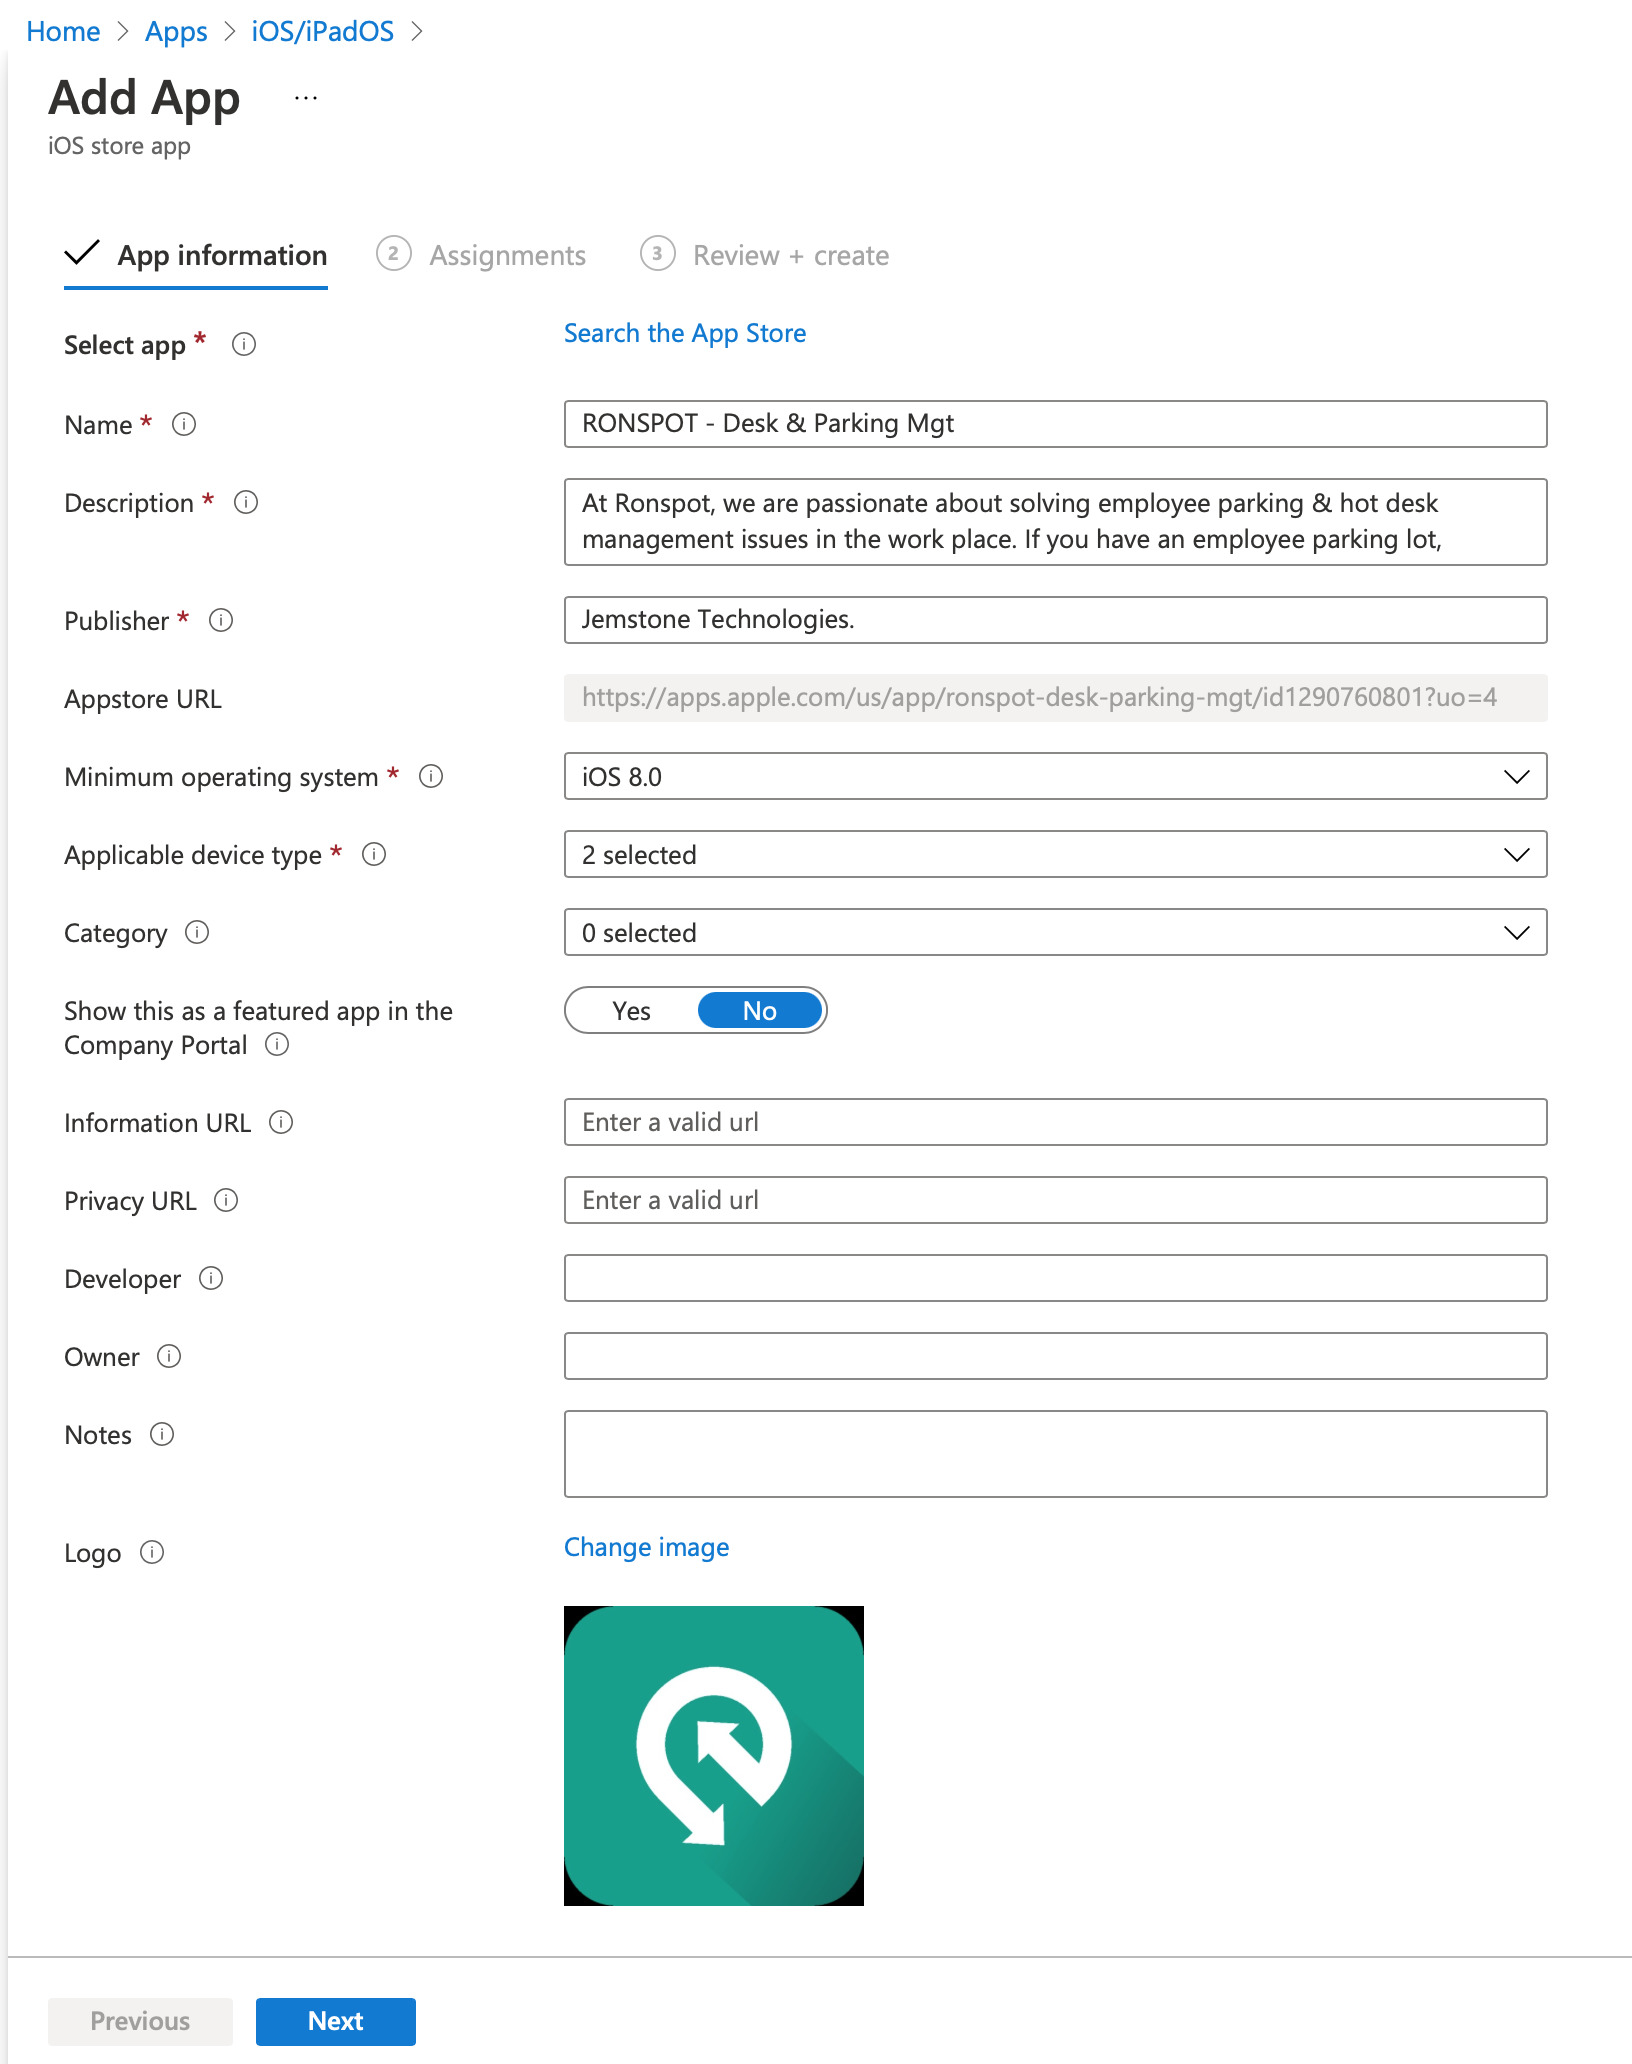Image resolution: width=1632 pixels, height=2064 pixels.
Task: Click into the Privacy URL field
Action: coord(1055,1200)
